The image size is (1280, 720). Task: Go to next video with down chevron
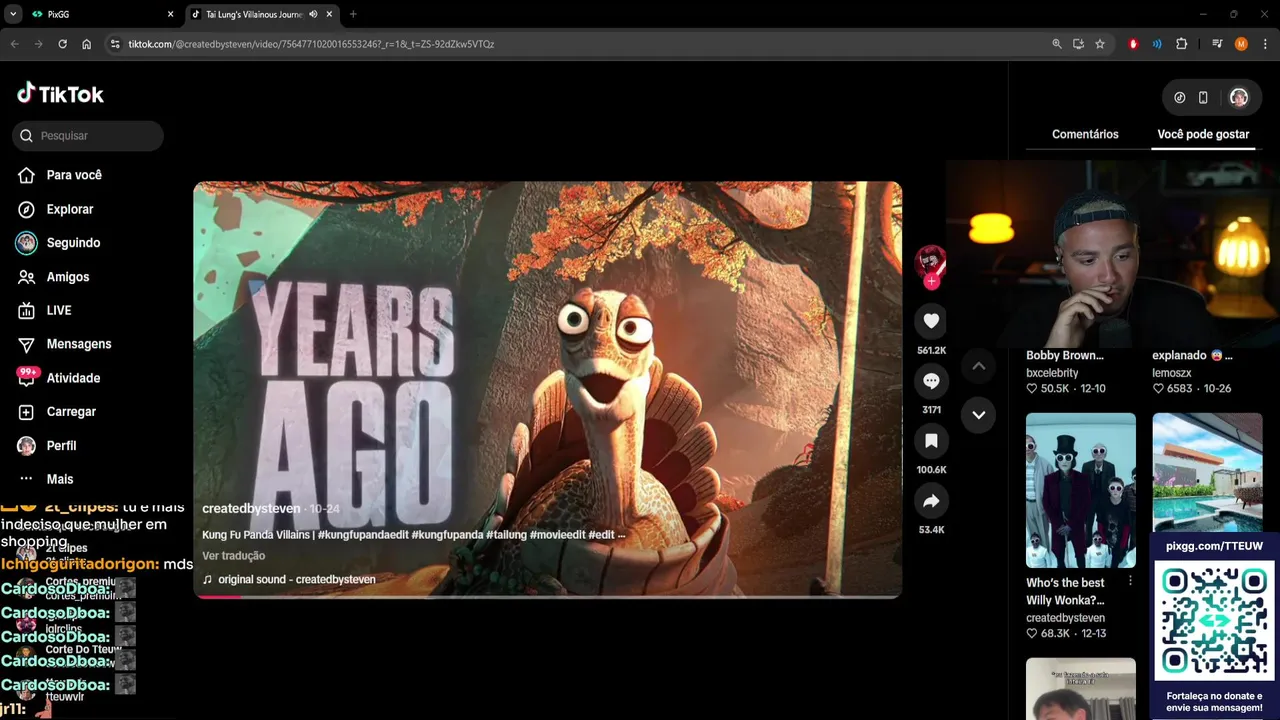click(x=978, y=415)
